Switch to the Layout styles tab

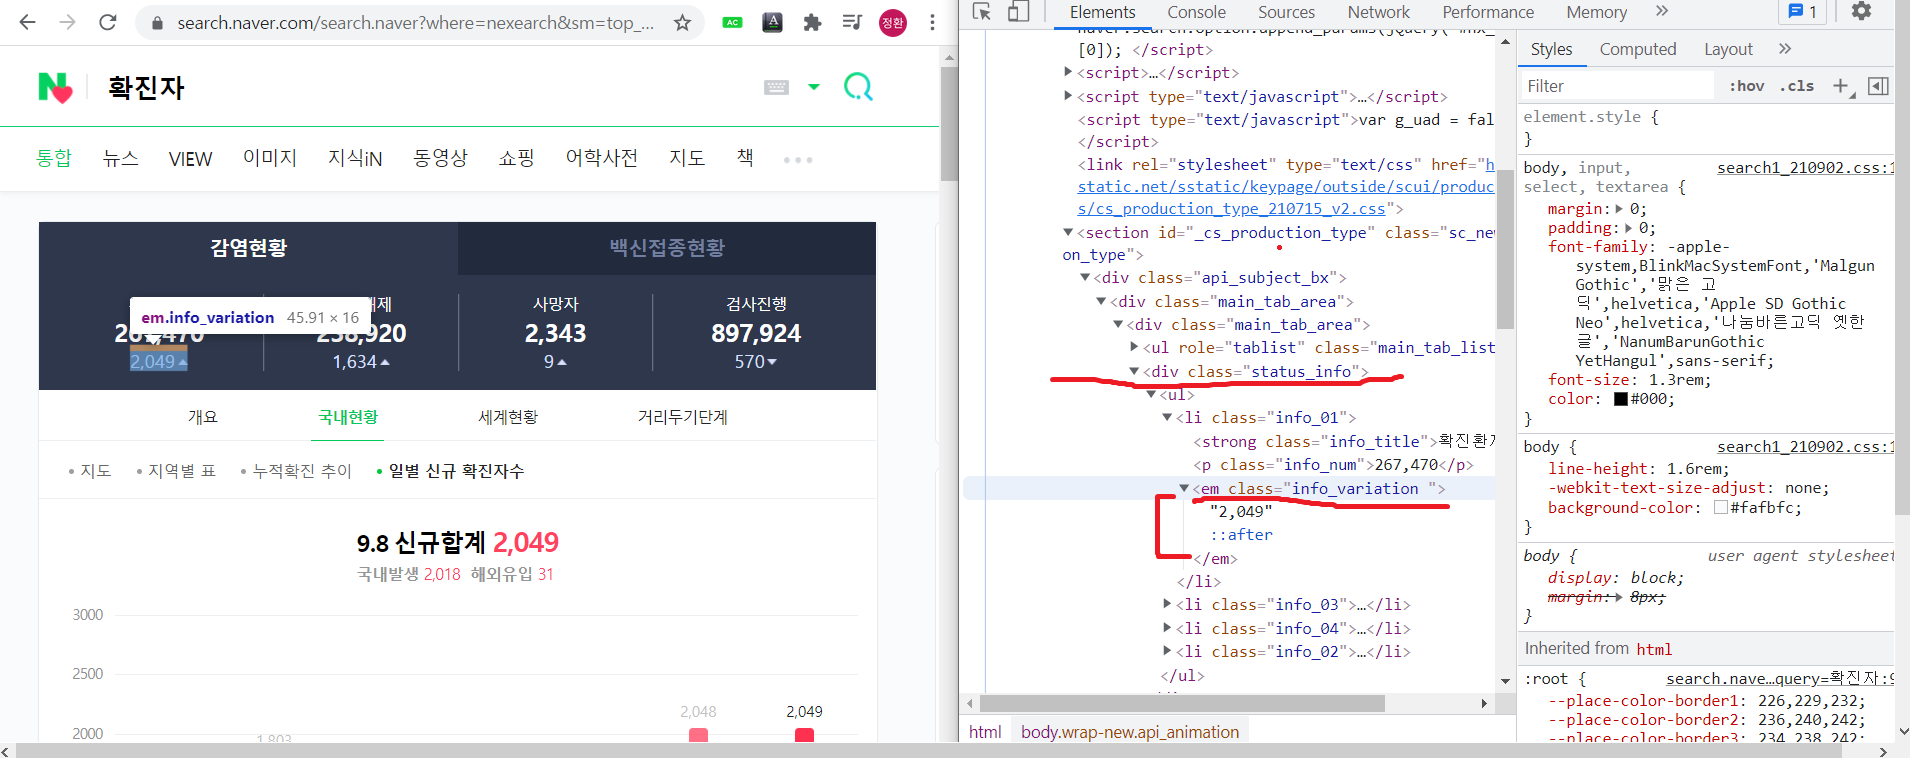[1728, 49]
